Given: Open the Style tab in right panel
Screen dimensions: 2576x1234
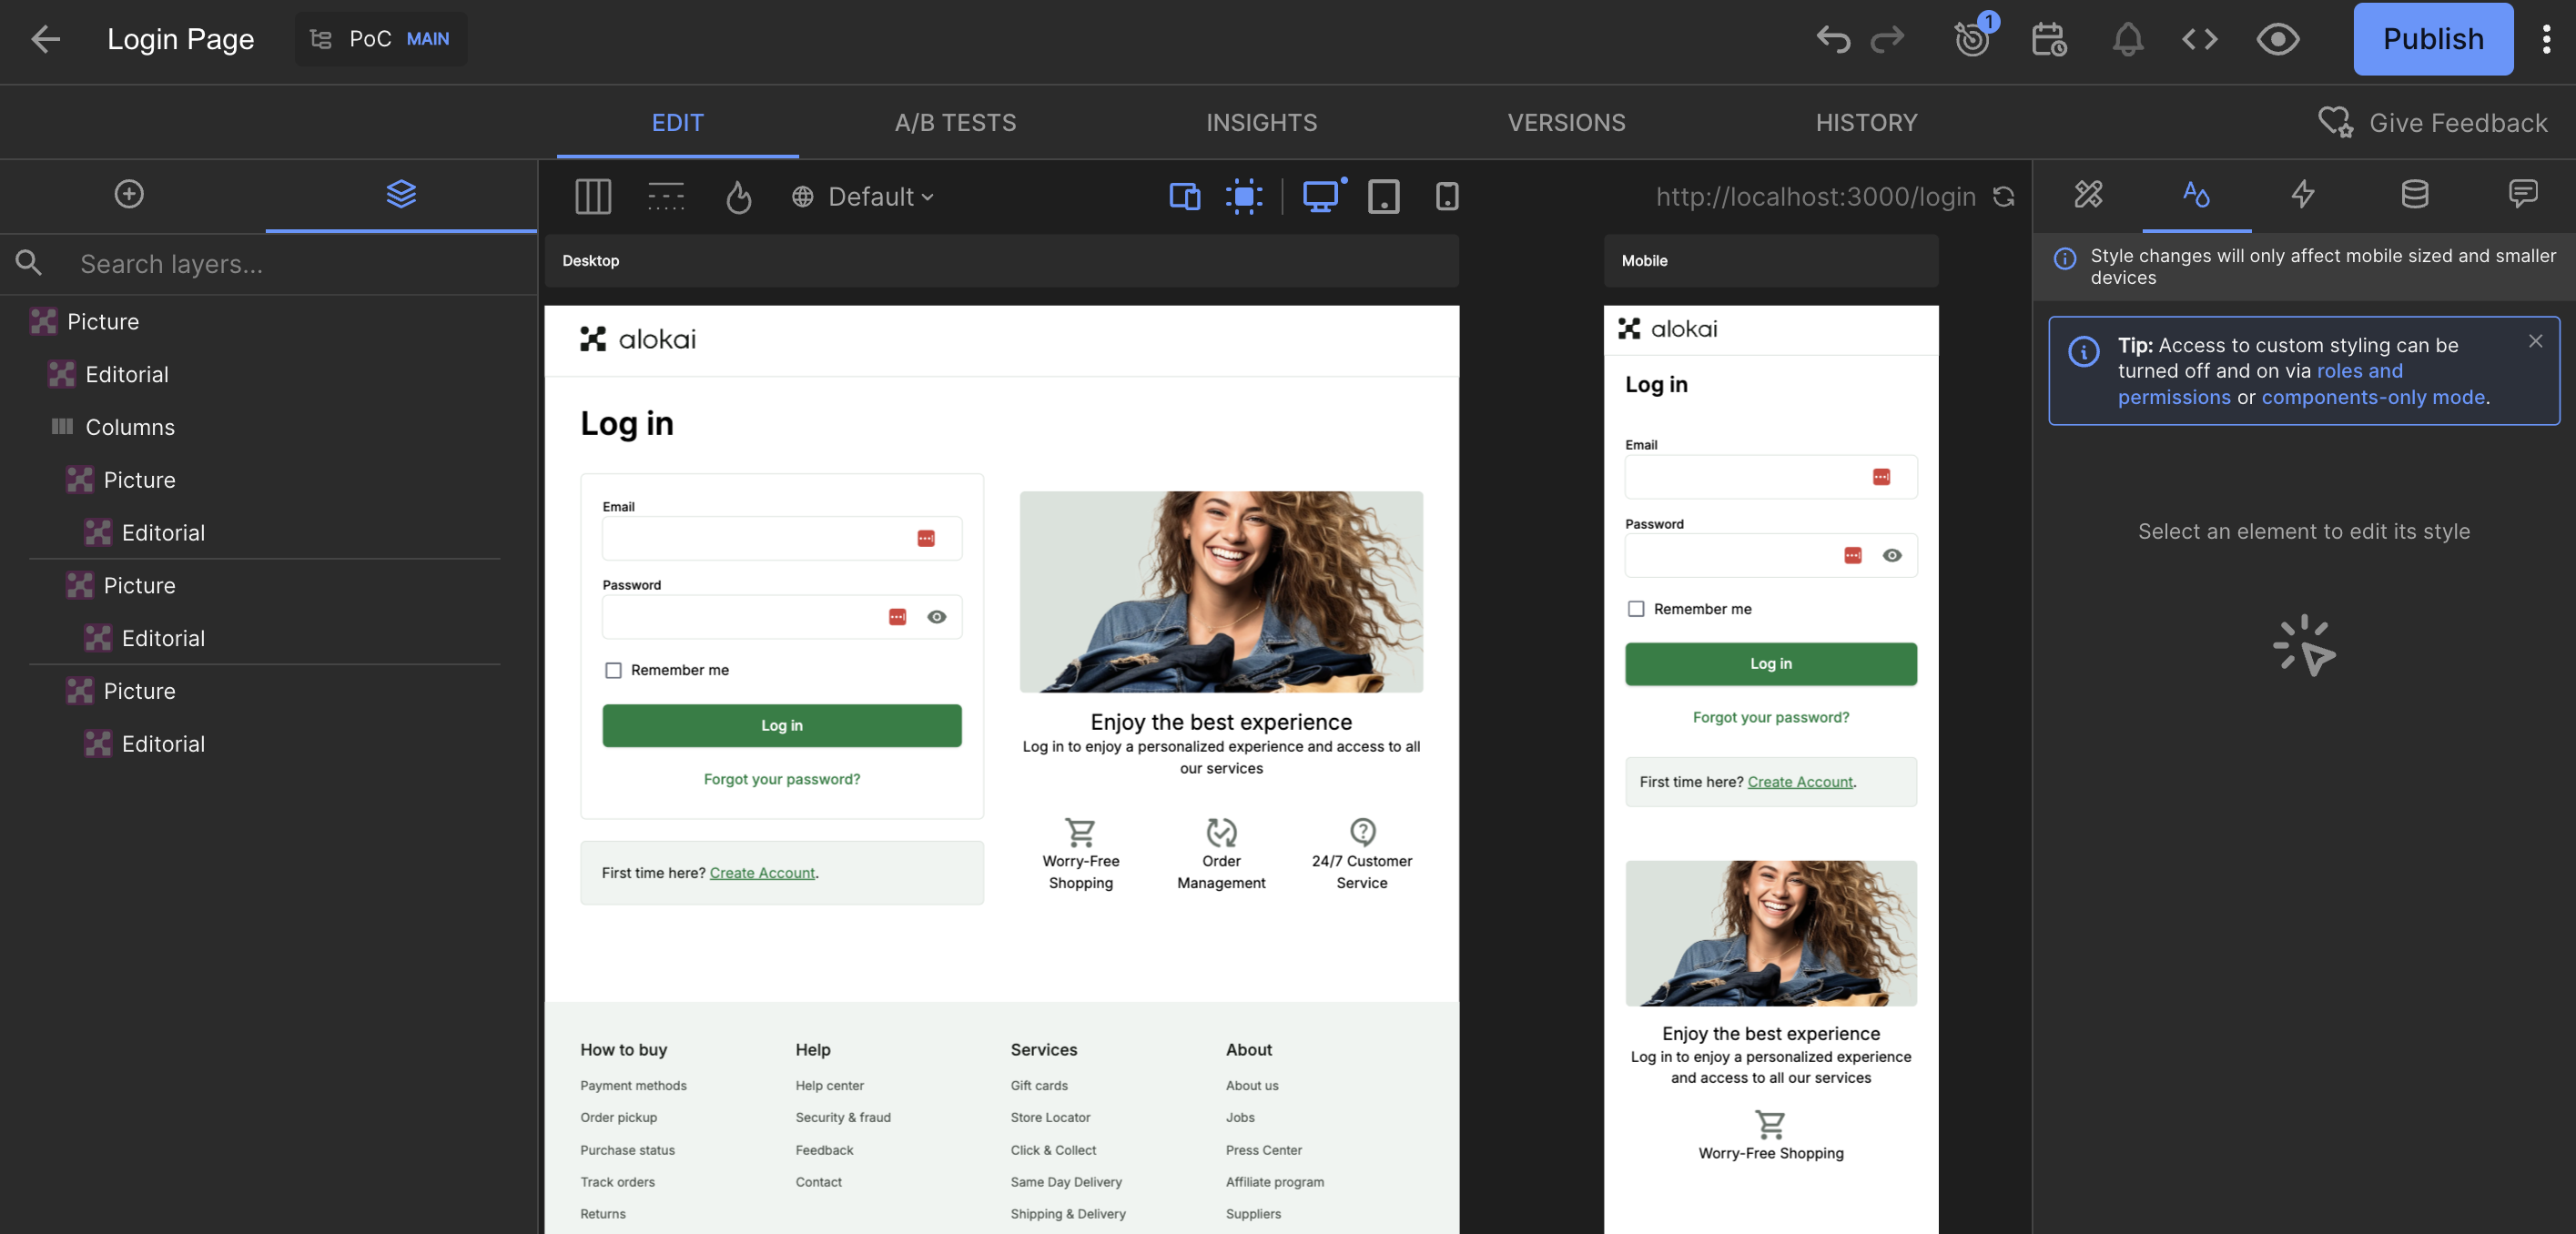Looking at the screenshot, I should 2196,194.
